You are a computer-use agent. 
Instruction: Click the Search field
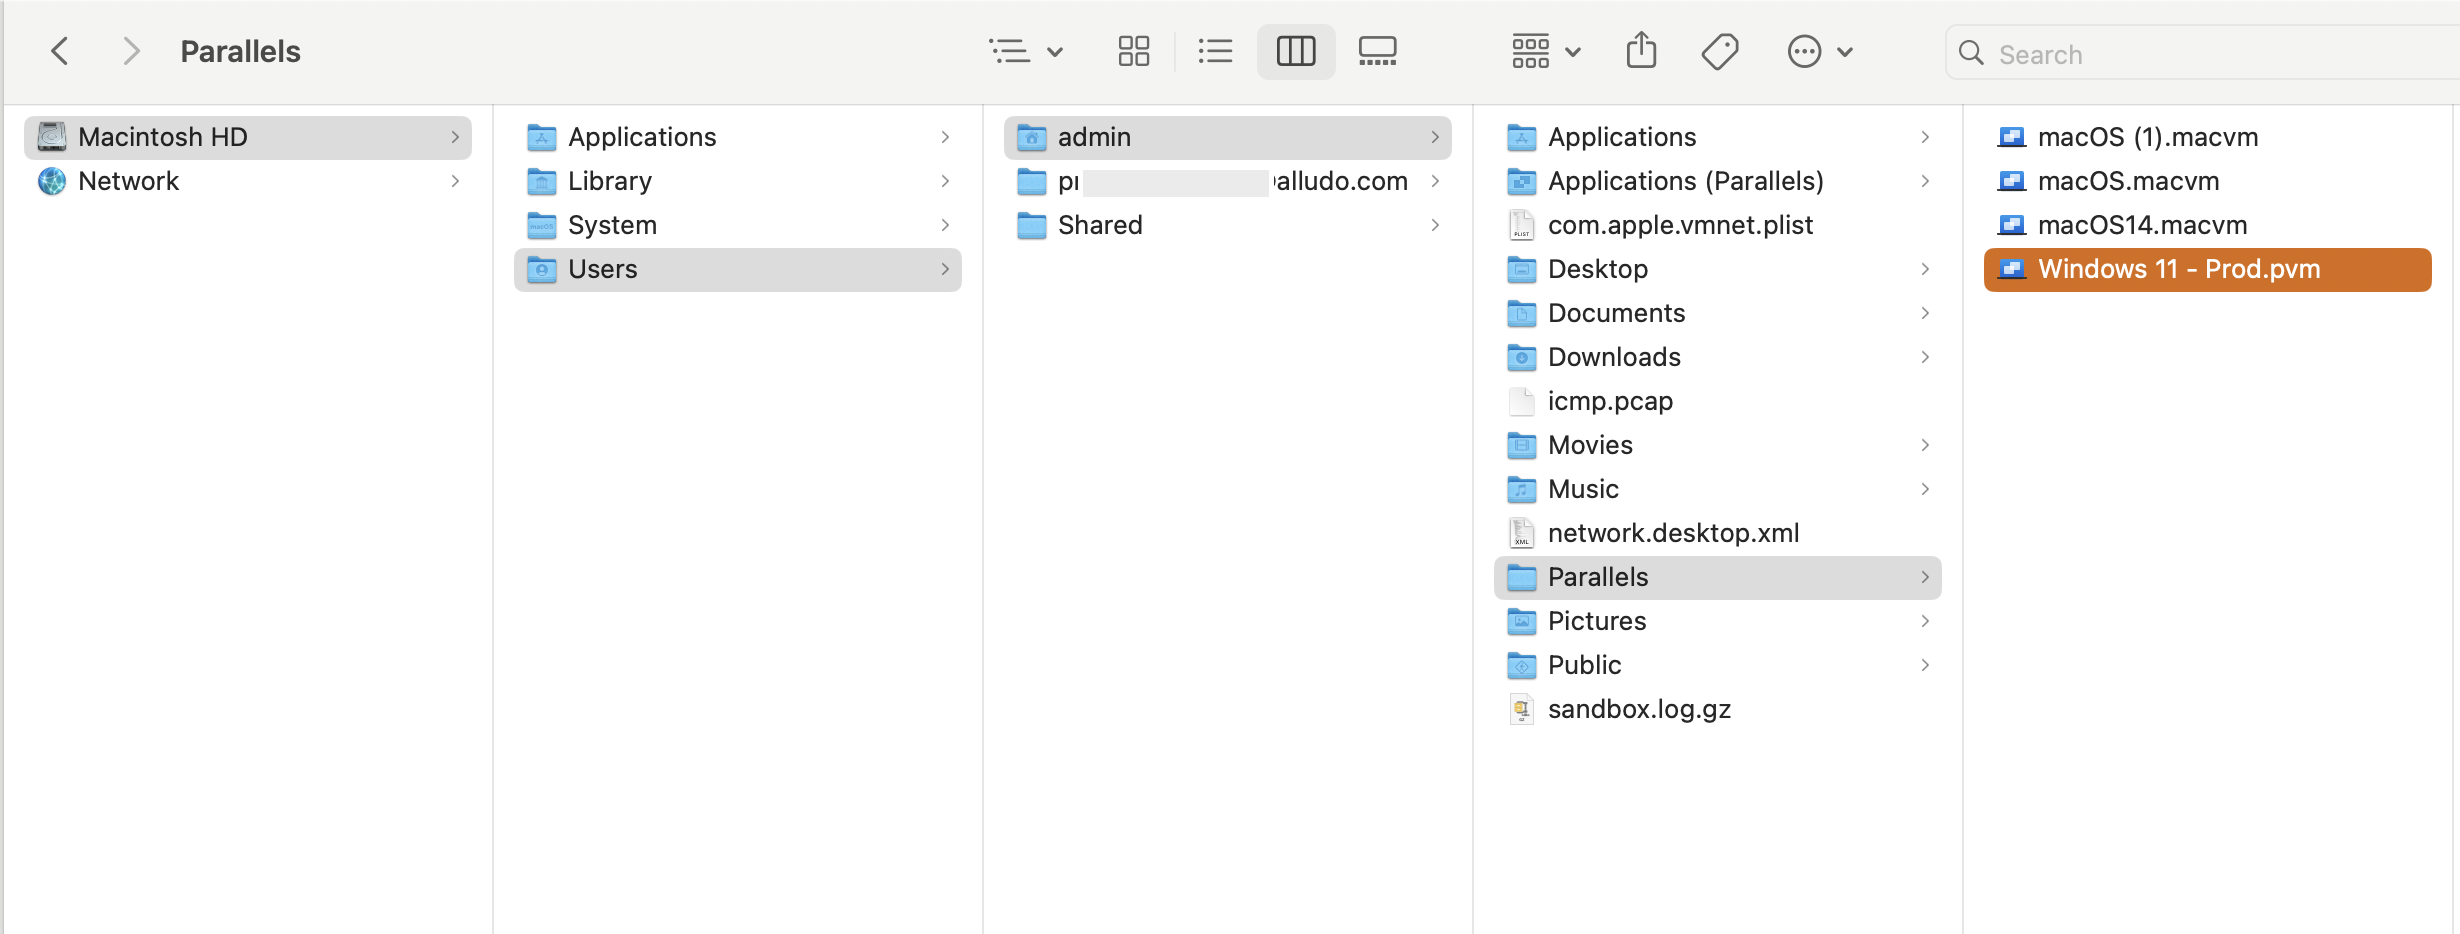(x=2202, y=53)
